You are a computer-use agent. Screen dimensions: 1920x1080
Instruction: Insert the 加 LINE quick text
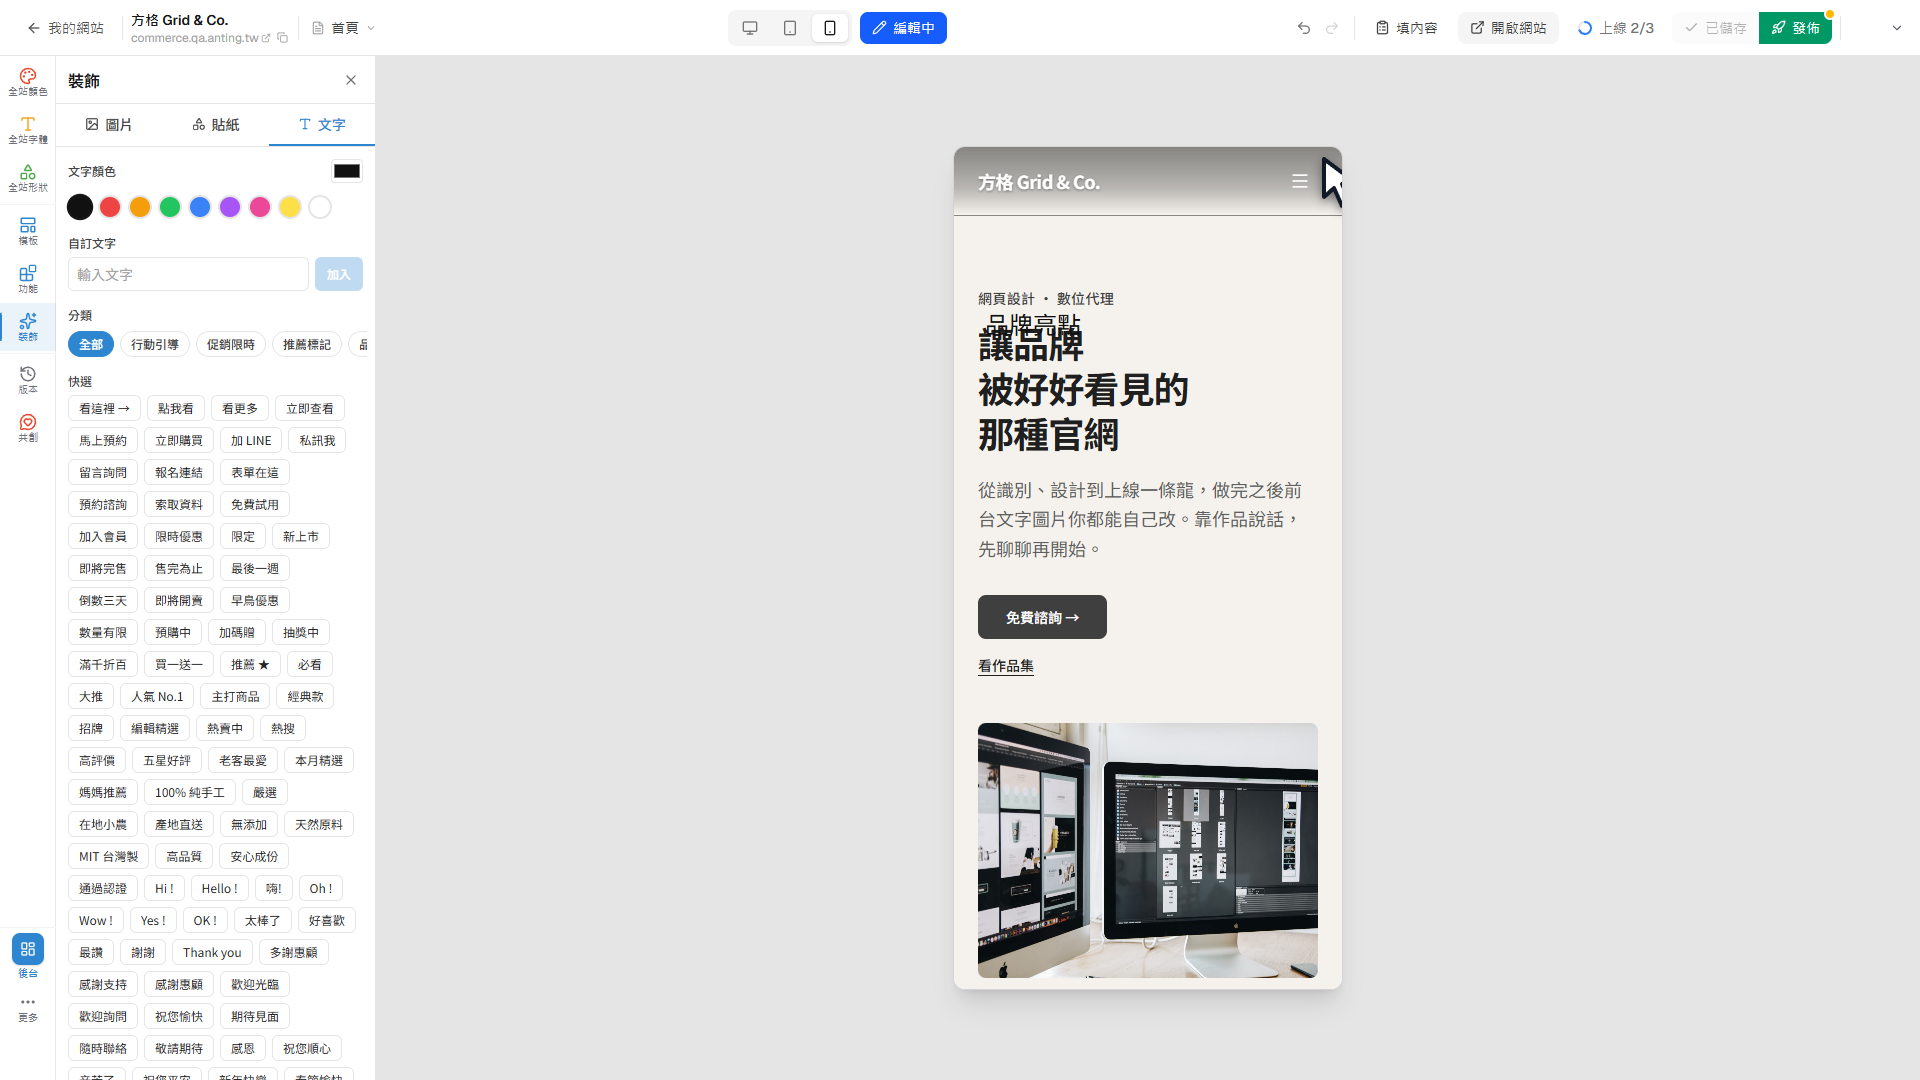251,440
